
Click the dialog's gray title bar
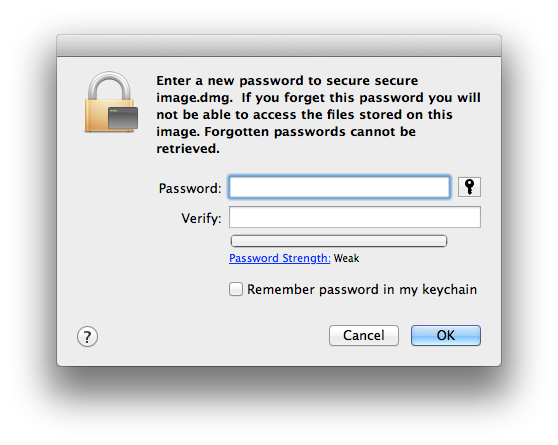[x=279, y=46]
